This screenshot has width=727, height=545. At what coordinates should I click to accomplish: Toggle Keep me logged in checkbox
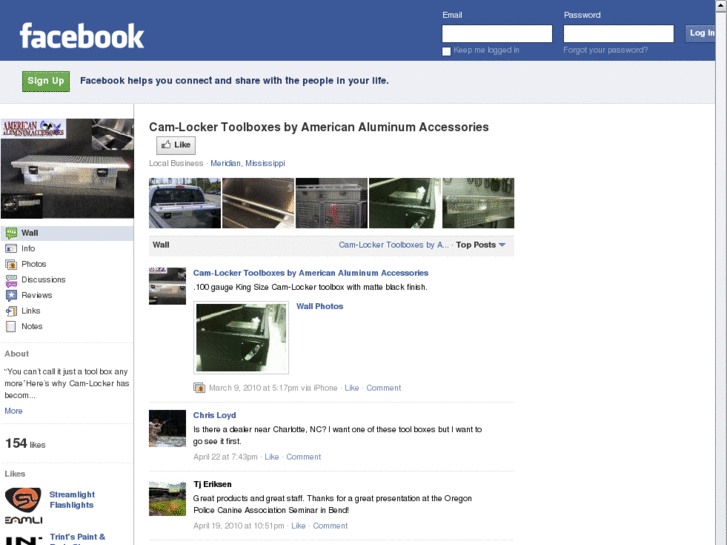(x=446, y=51)
